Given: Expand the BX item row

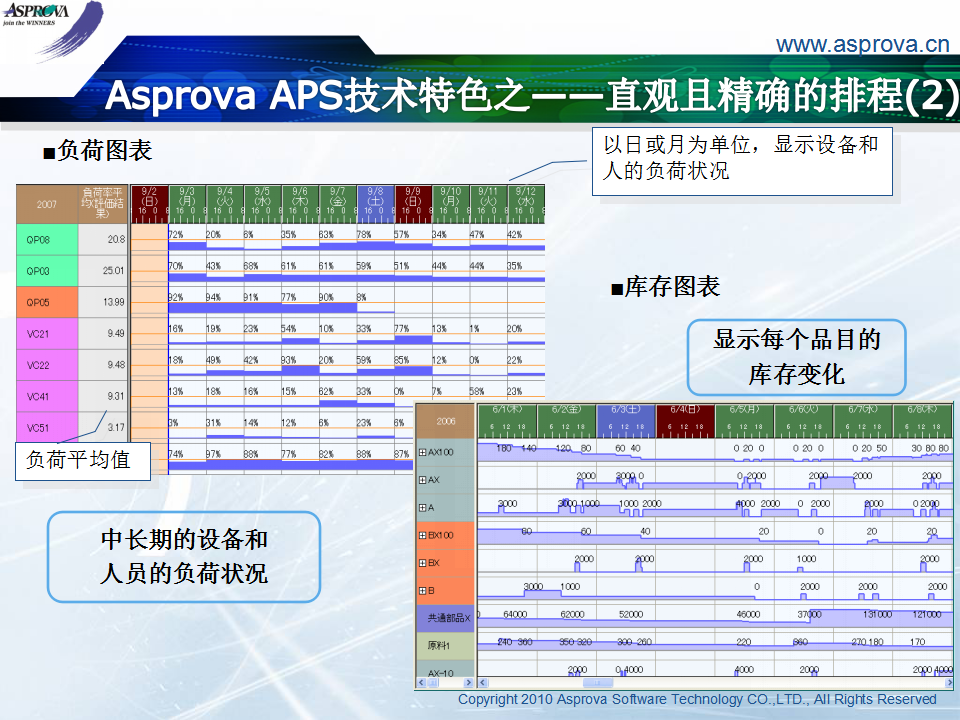Looking at the screenshot, I should pyautogui.click(x=422, y=563).
